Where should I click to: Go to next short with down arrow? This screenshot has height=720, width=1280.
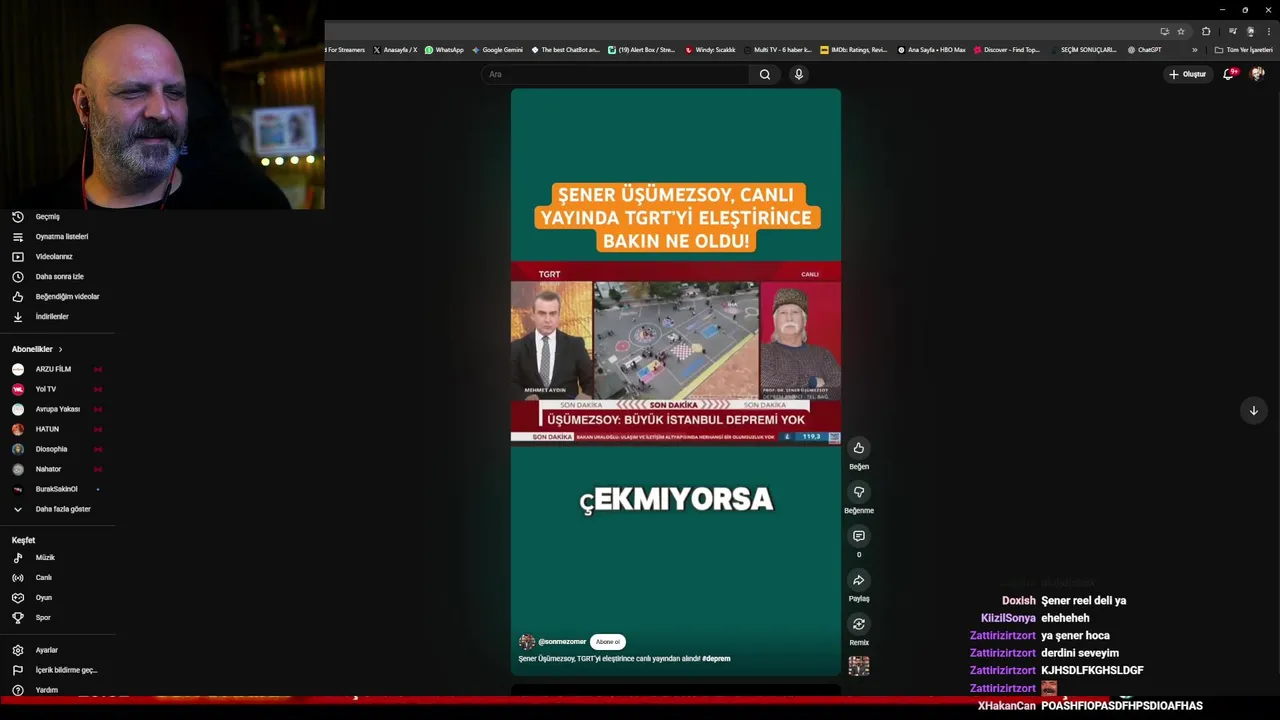coord(1253,411)
